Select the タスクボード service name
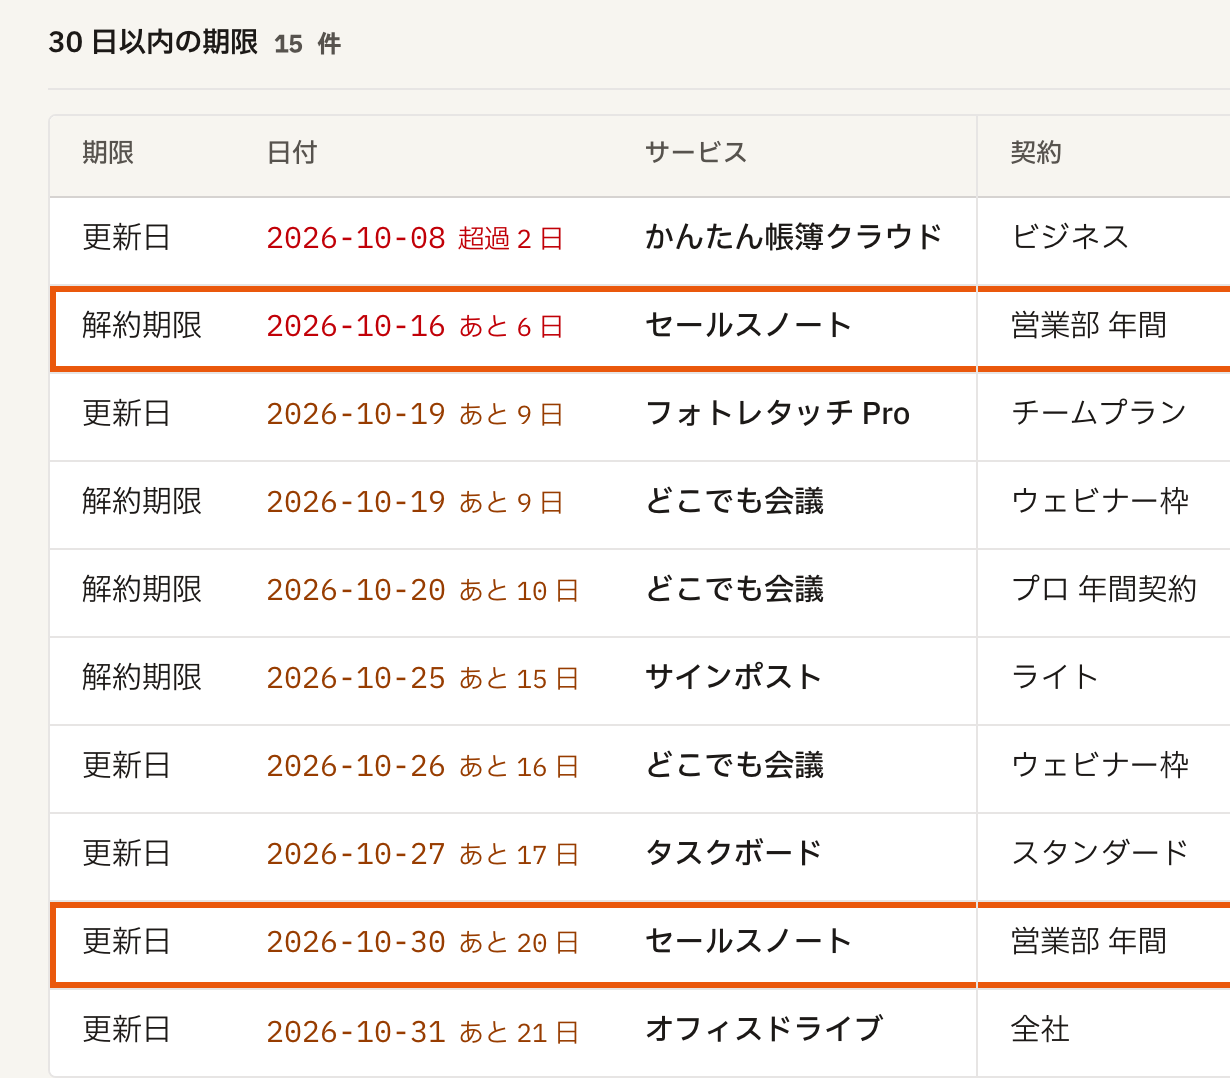The image size is (1230, 1078). (x=734, y=853)
